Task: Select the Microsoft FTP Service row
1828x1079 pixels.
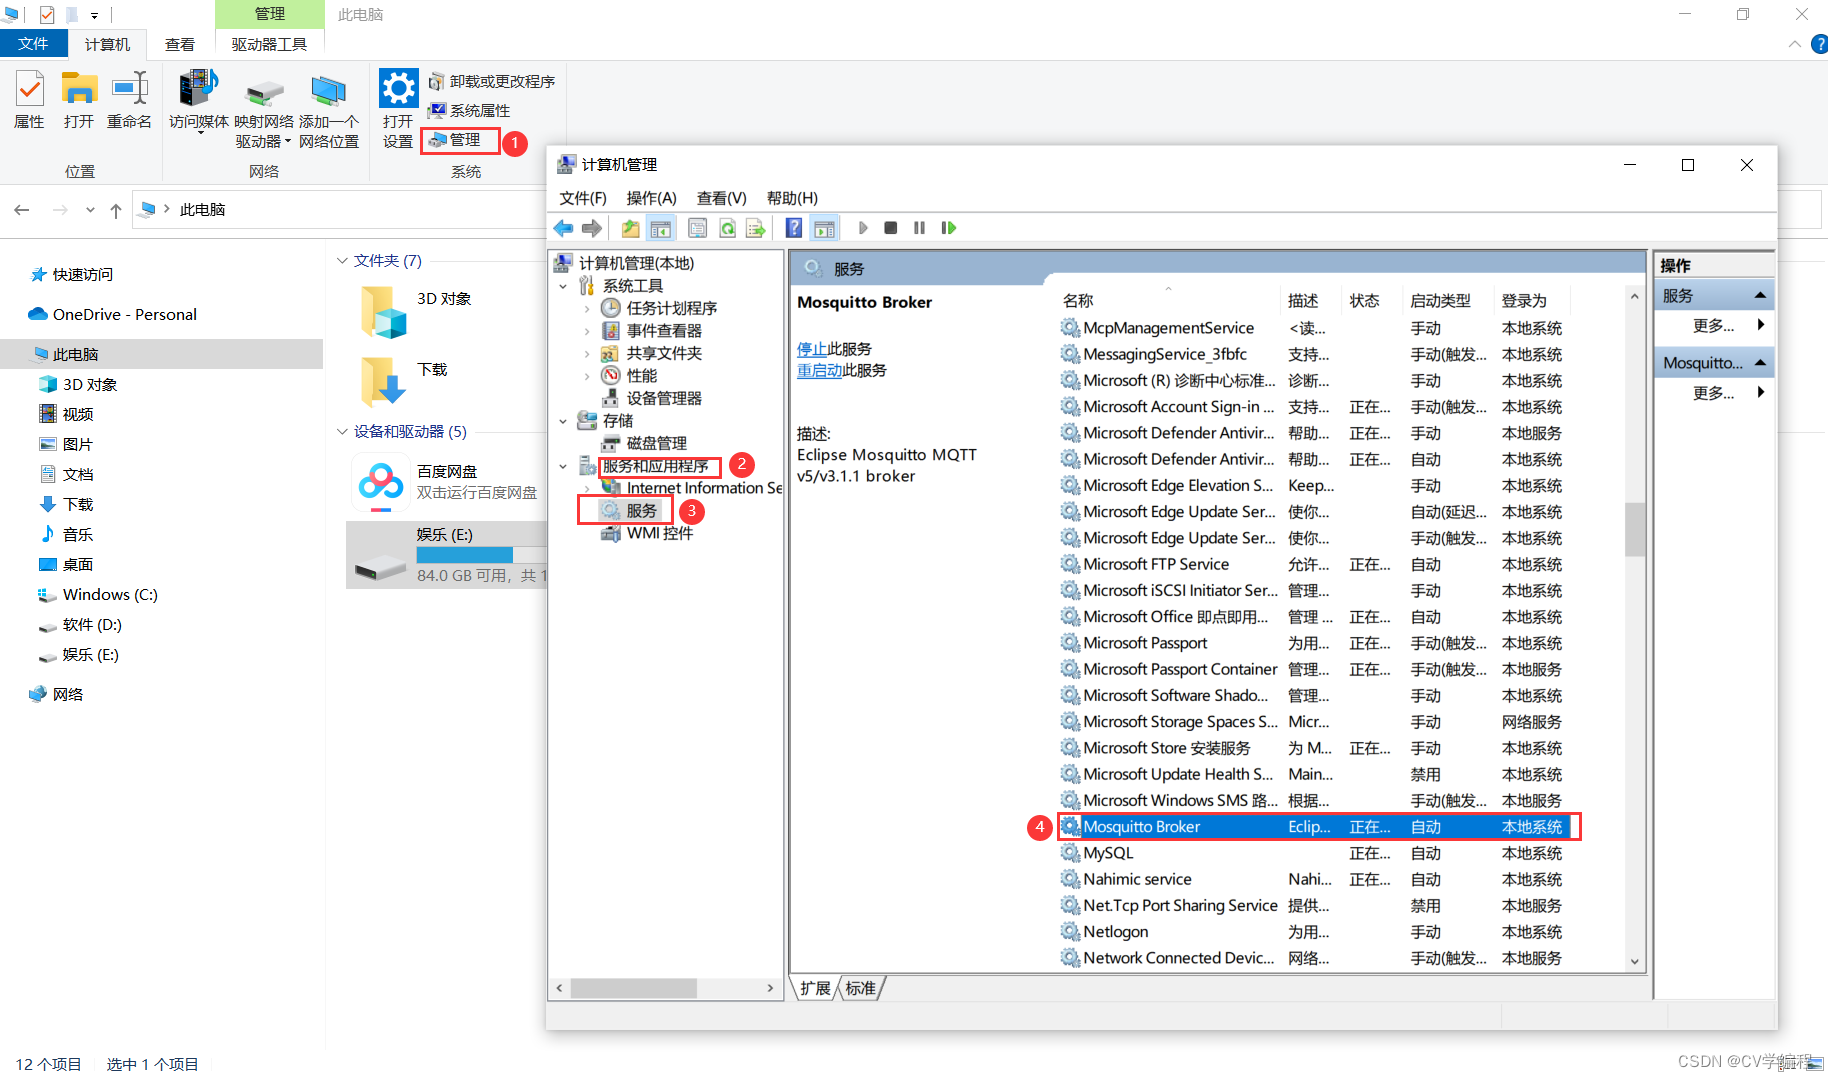Action: pos(1317,564)
